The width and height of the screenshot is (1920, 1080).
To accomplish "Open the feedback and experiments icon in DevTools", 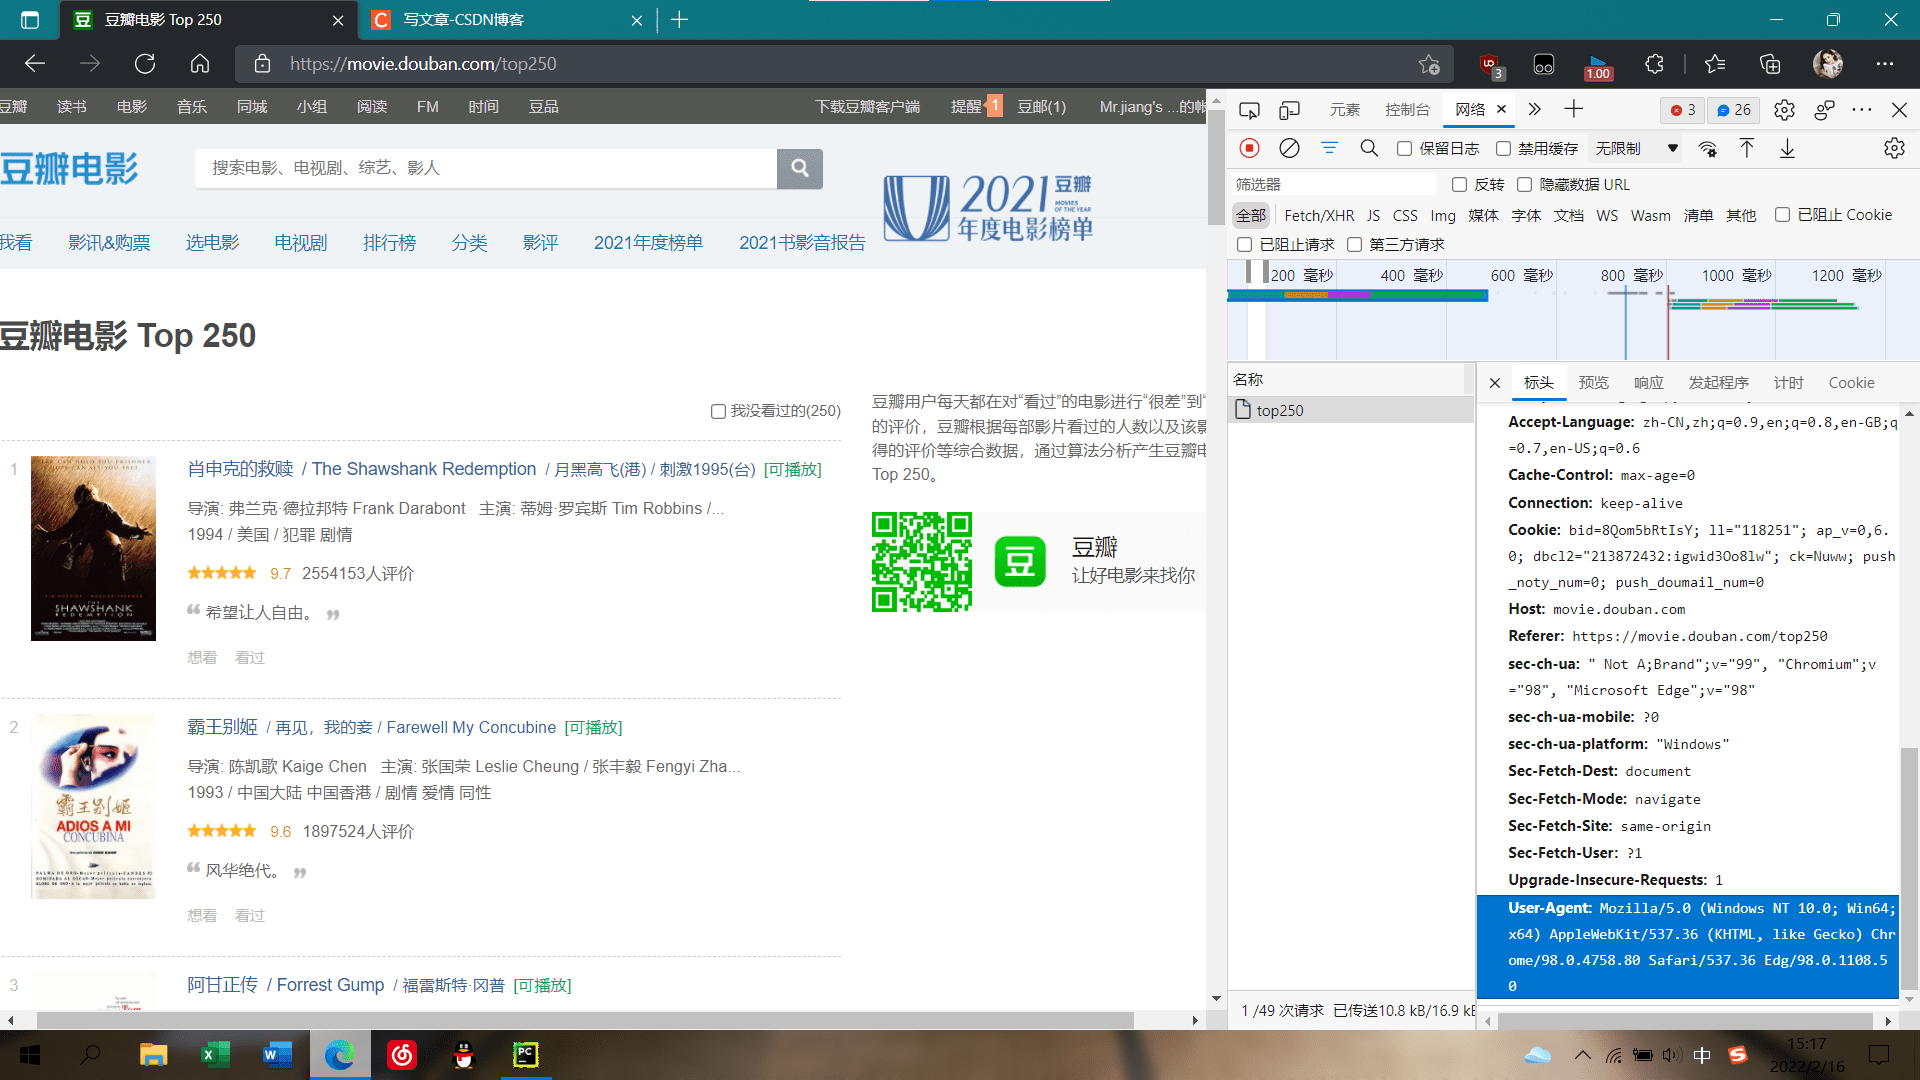I will point(1824,109).
